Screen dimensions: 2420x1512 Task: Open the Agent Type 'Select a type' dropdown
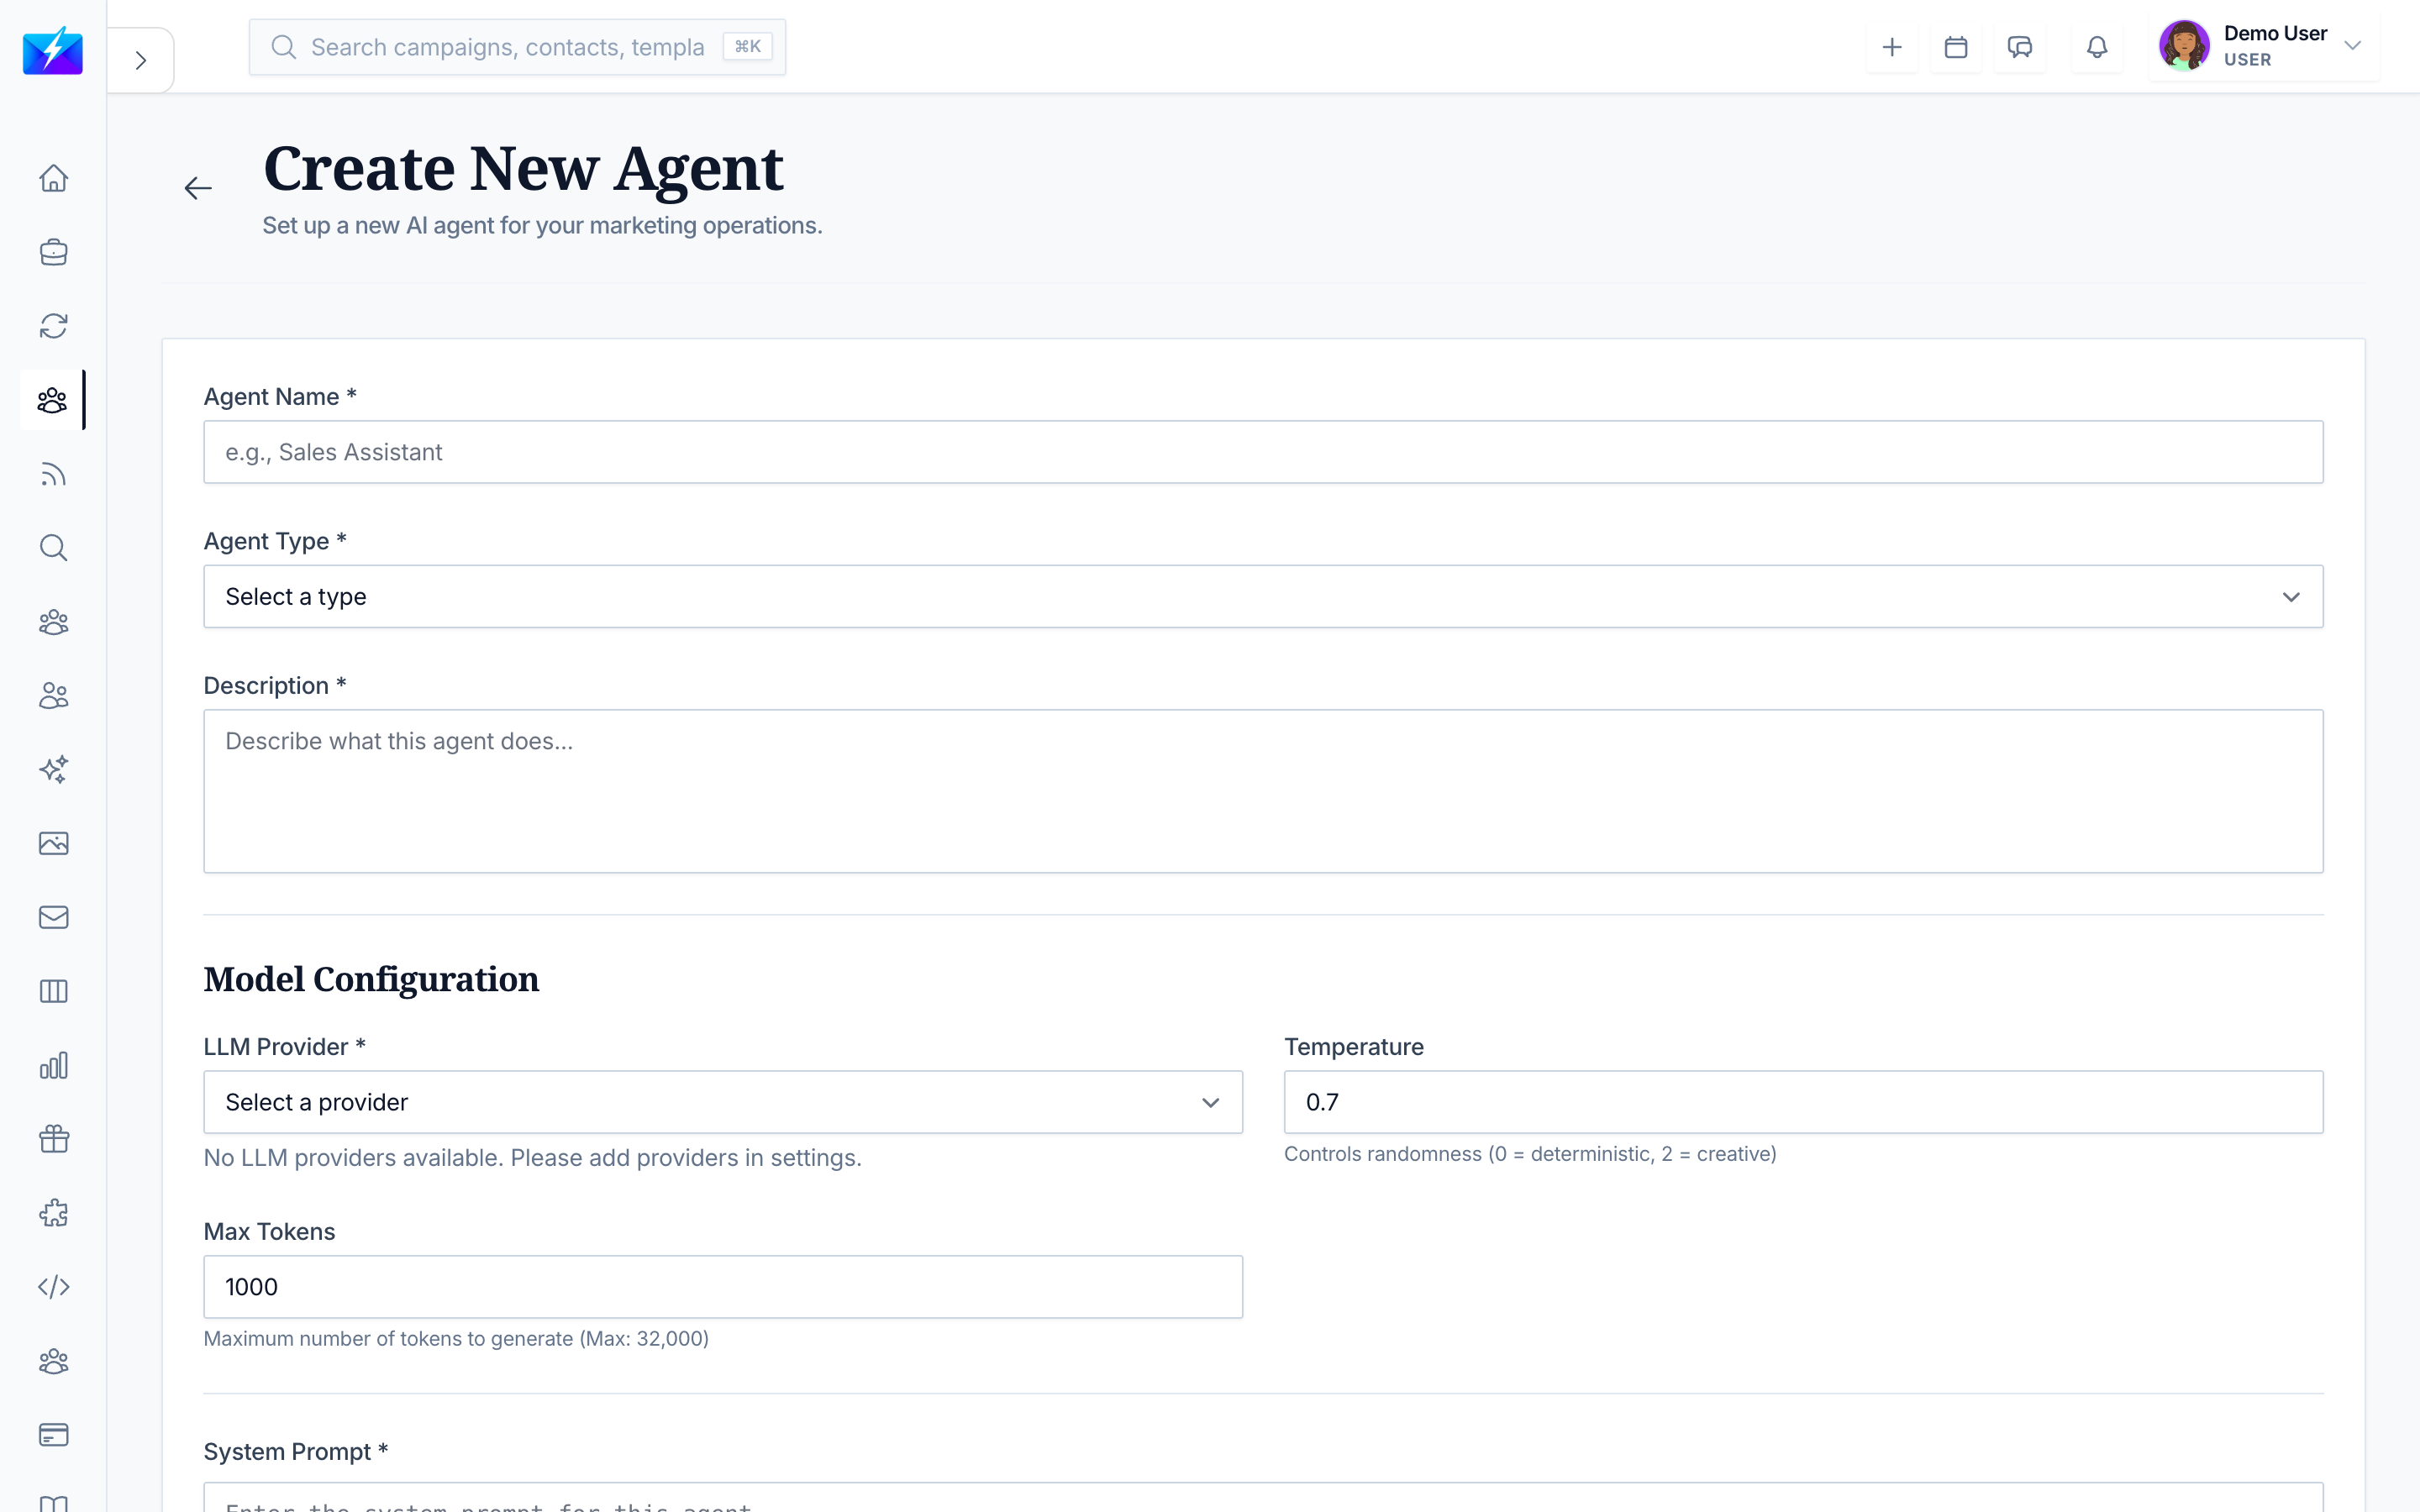tap(1263, 597)
